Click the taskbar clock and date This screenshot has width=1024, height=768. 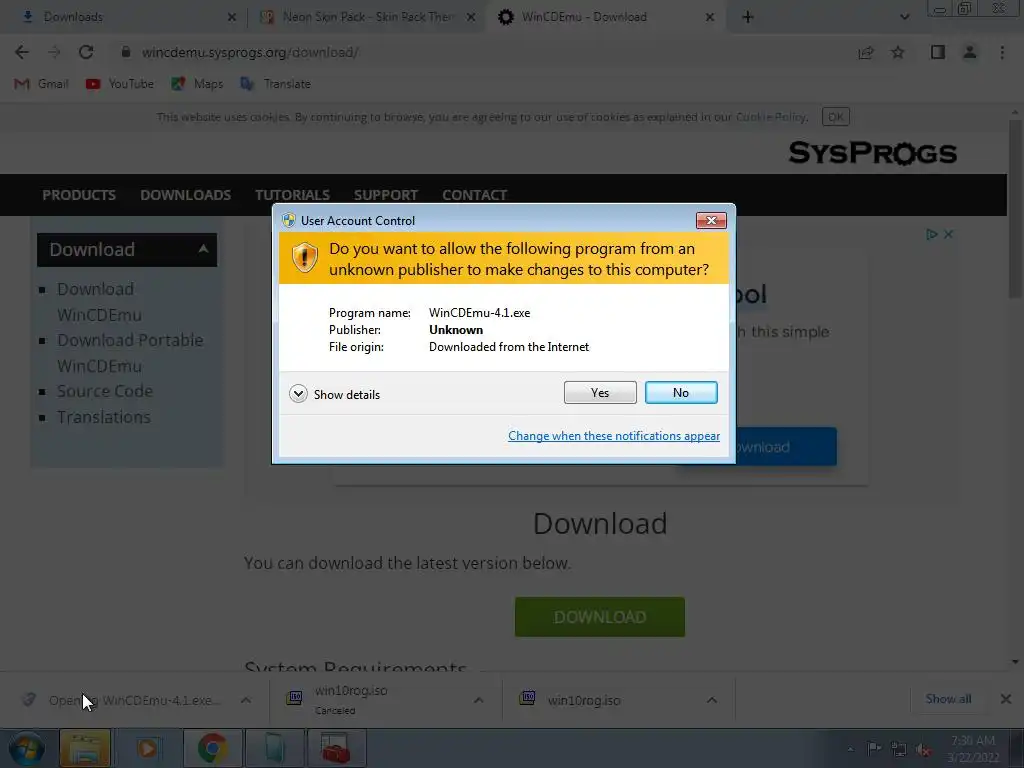click(973, 749)
